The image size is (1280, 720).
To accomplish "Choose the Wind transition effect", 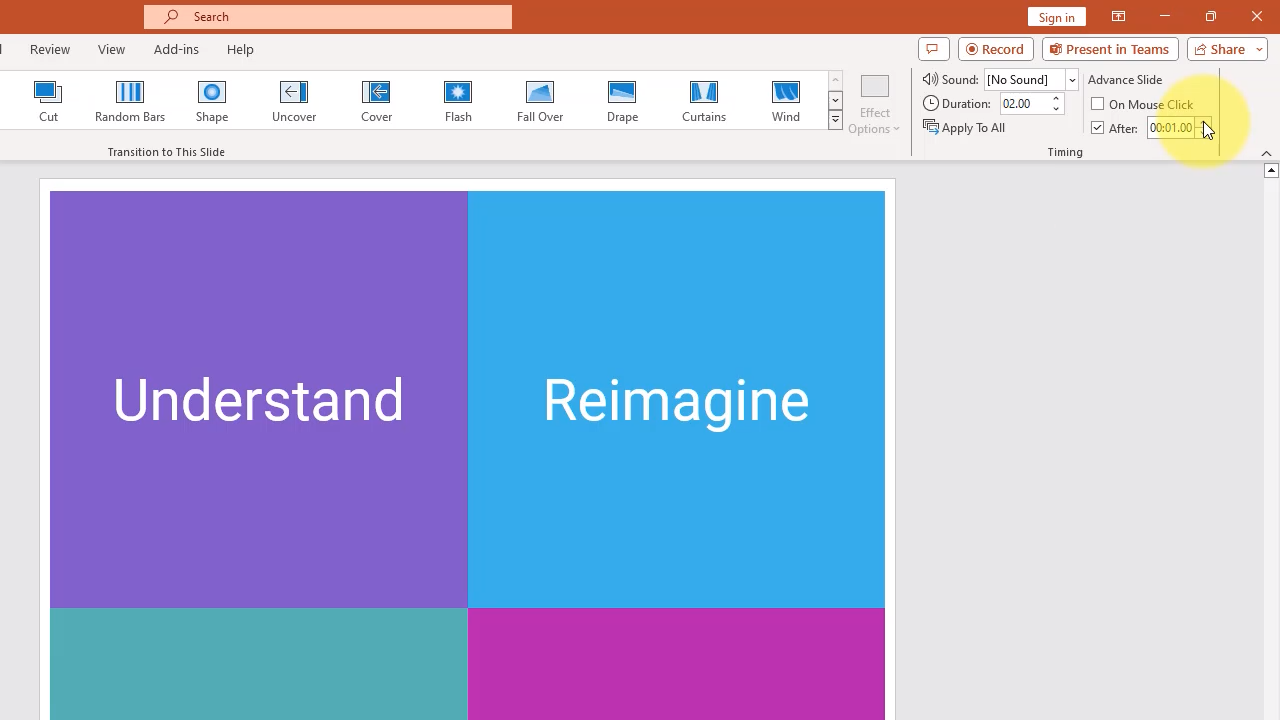I will [x=786, y=101].
